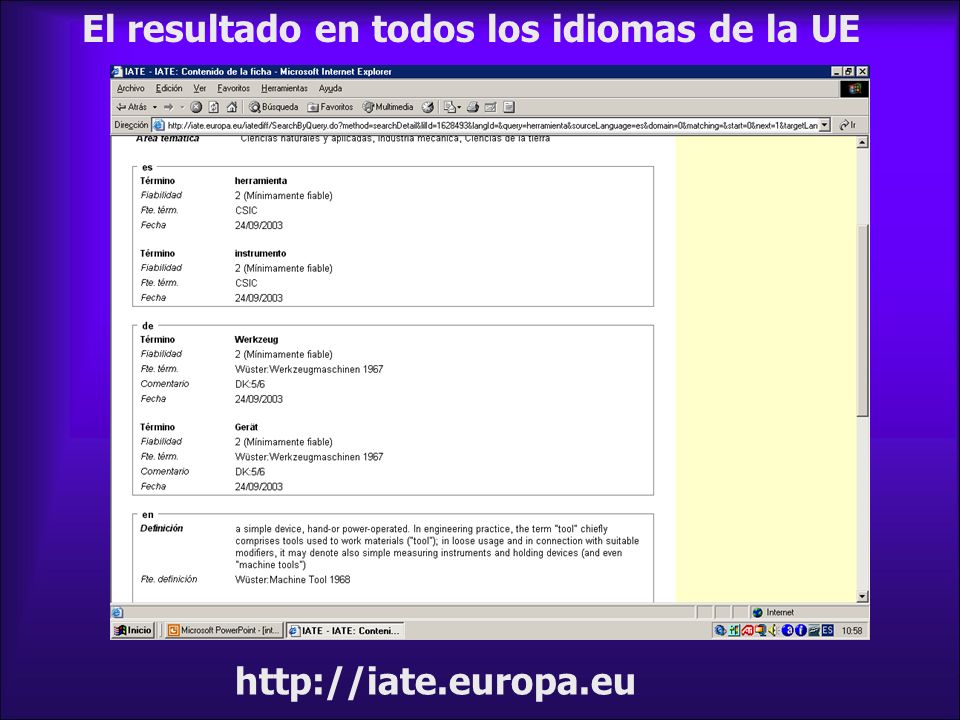960x720 pixels.
Task: Open the History icon in the toolbar
Action: pos(427,107)
